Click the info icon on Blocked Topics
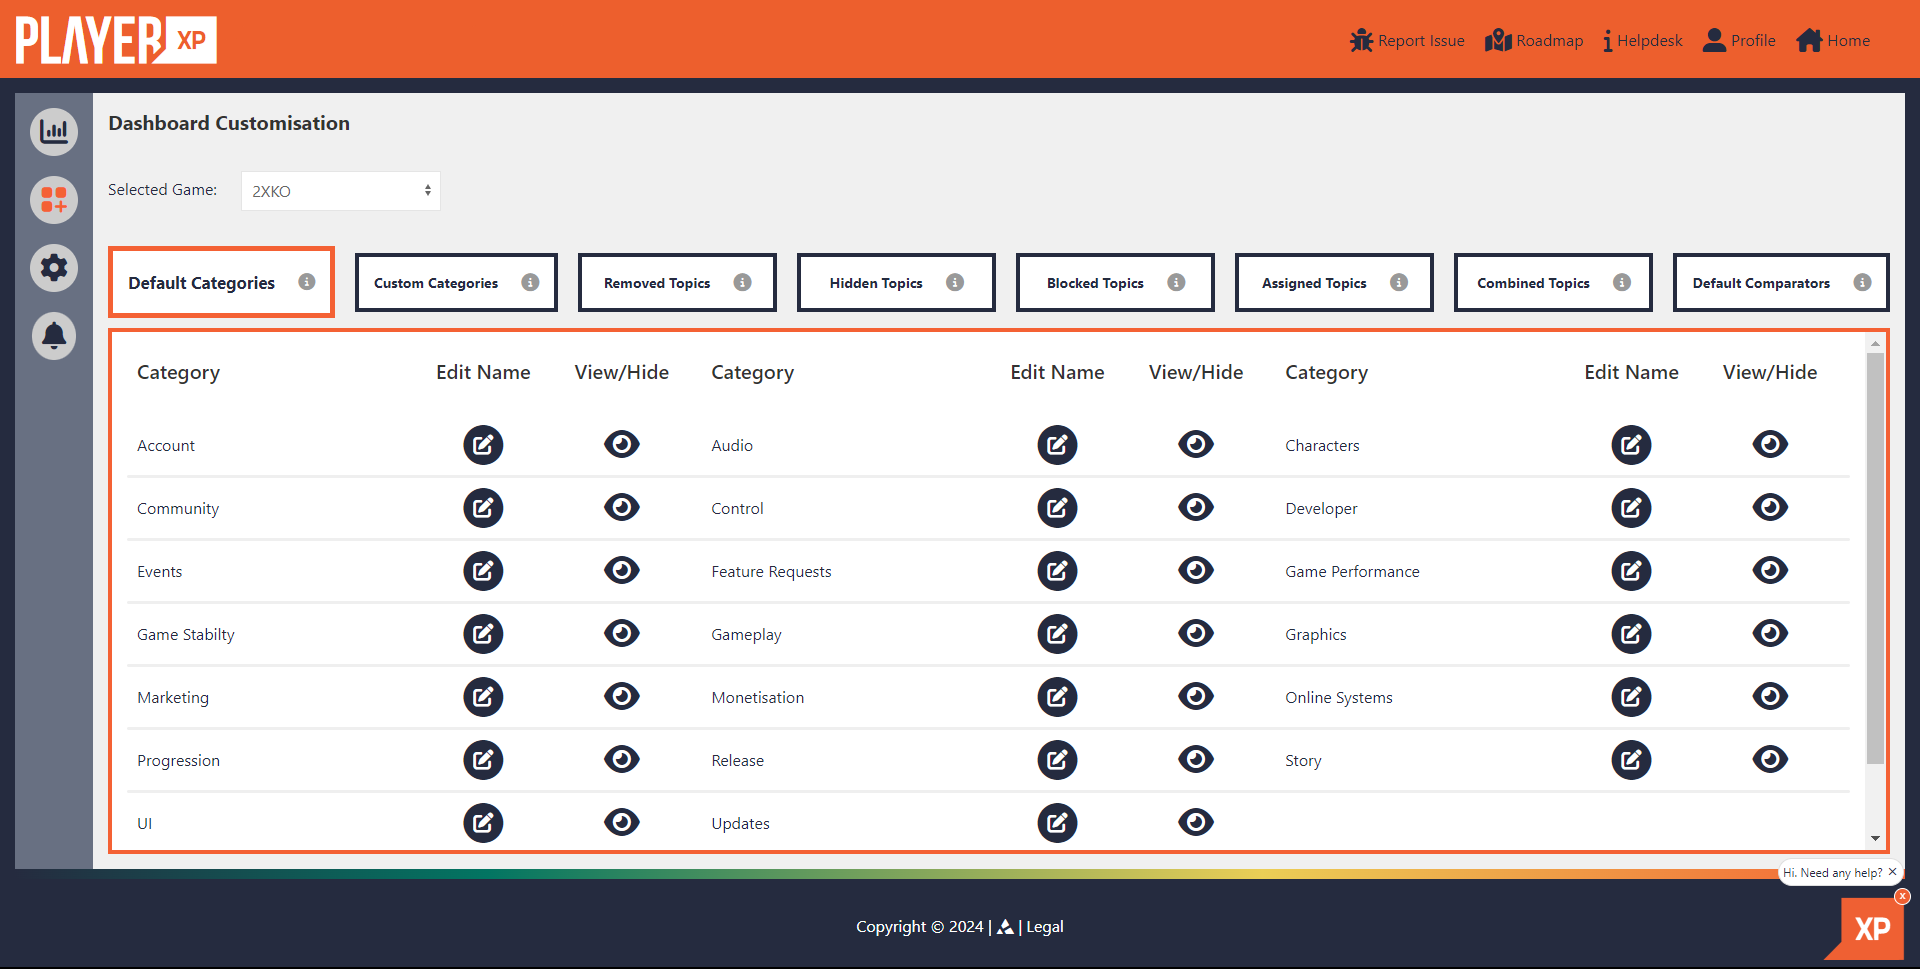The image size is (1920, 969). 1175,282
